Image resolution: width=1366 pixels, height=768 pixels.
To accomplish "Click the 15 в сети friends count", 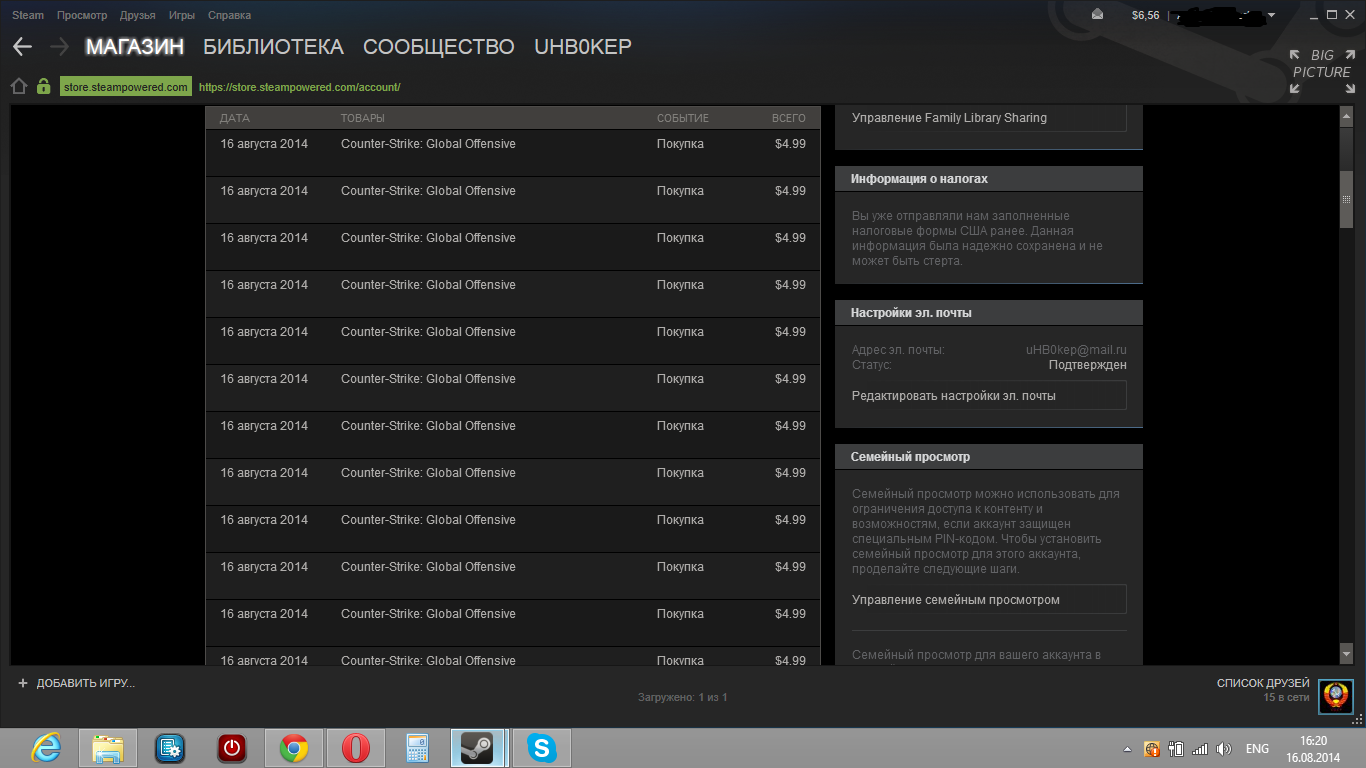I will (1286, 697).
